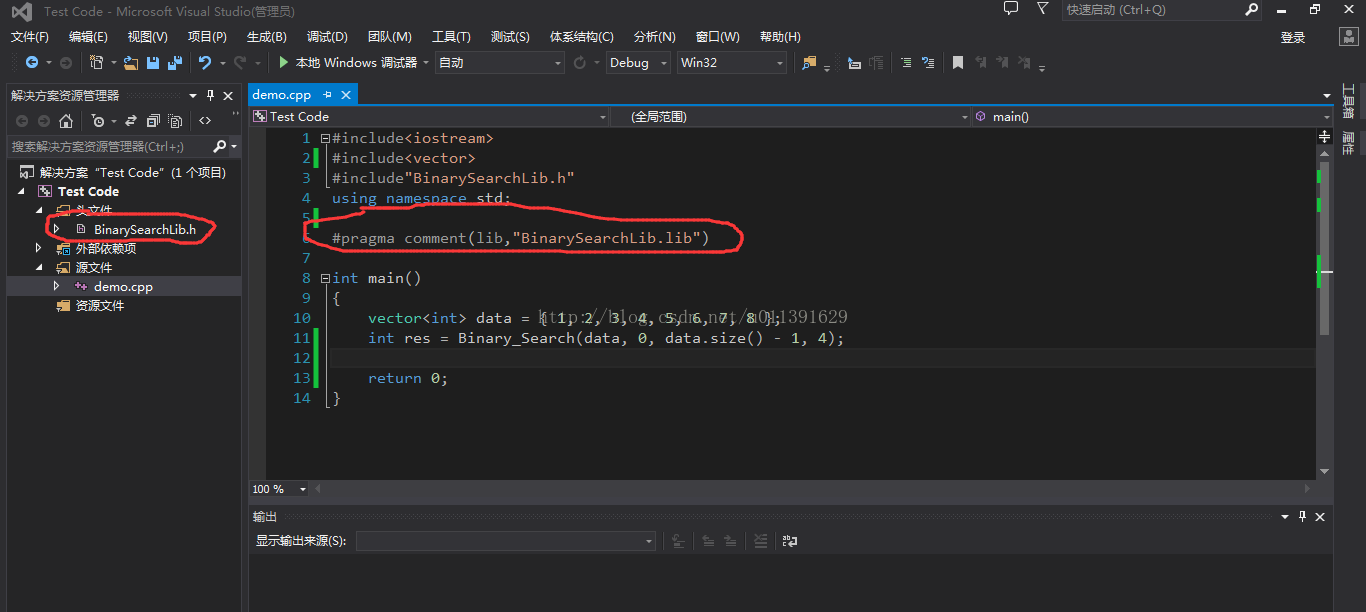Click the New Project toolbar icon

tap(96, 62)
